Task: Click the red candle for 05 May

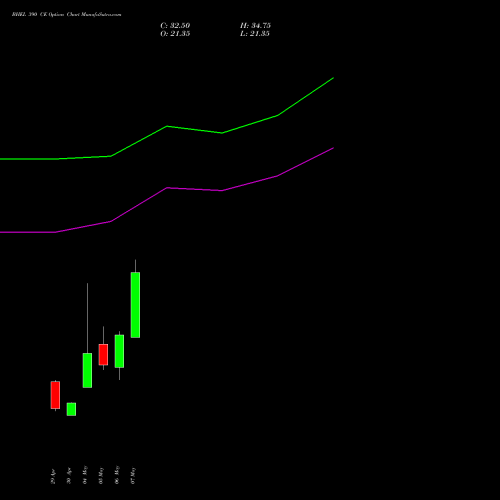Action: click(x=103, y=355)
